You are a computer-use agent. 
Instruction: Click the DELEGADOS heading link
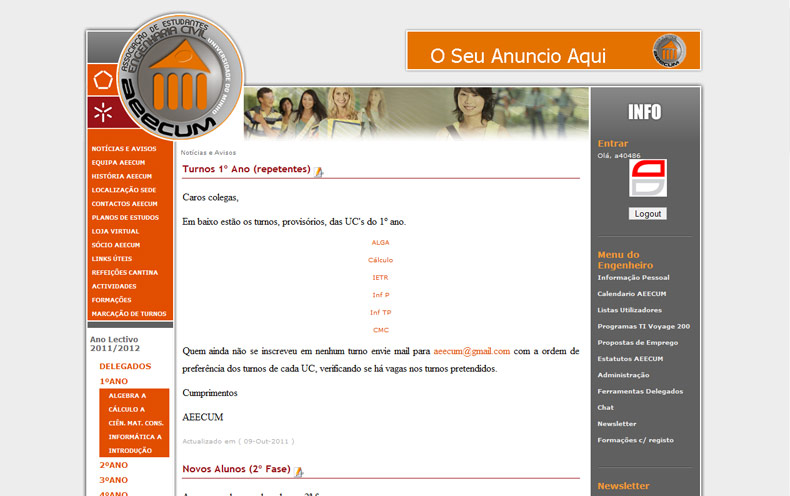125,366
